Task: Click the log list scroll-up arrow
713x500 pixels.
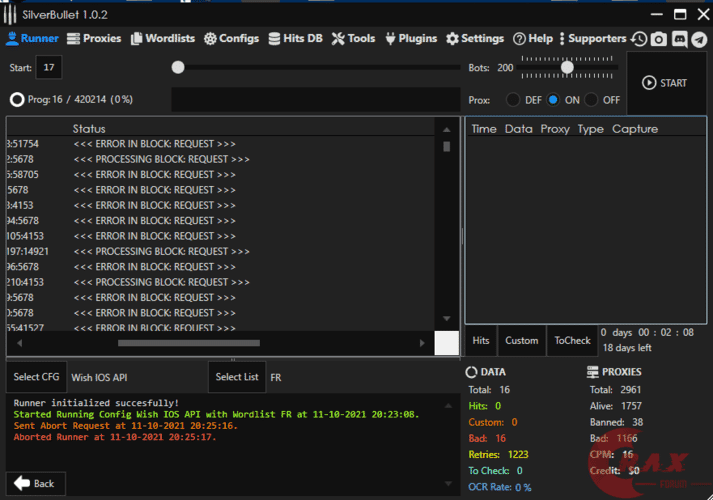Action: pyautogui.click(x=447, y=129)
